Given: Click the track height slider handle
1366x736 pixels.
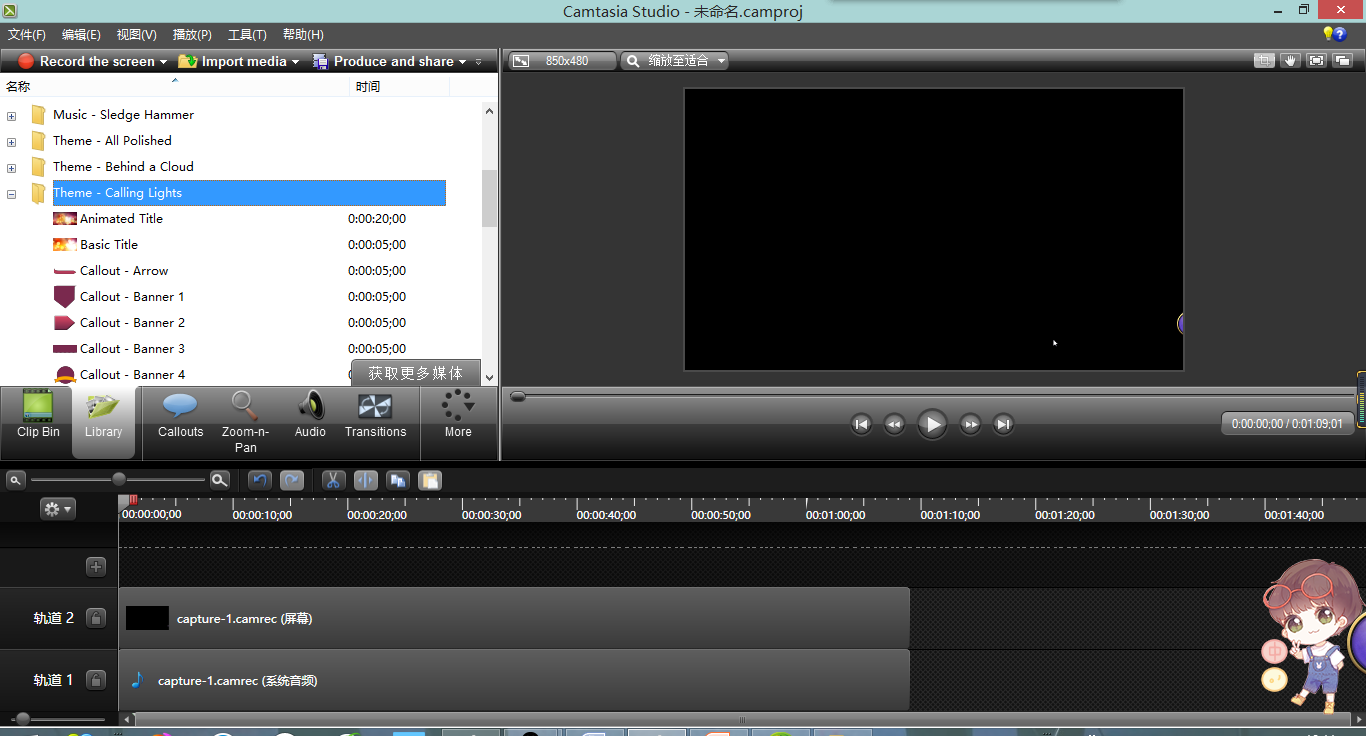Looking at the screenshot, I should [x=22, y=718].
